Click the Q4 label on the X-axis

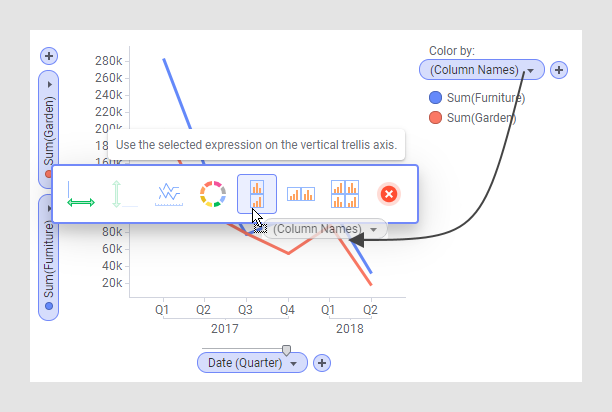point(287,310)
